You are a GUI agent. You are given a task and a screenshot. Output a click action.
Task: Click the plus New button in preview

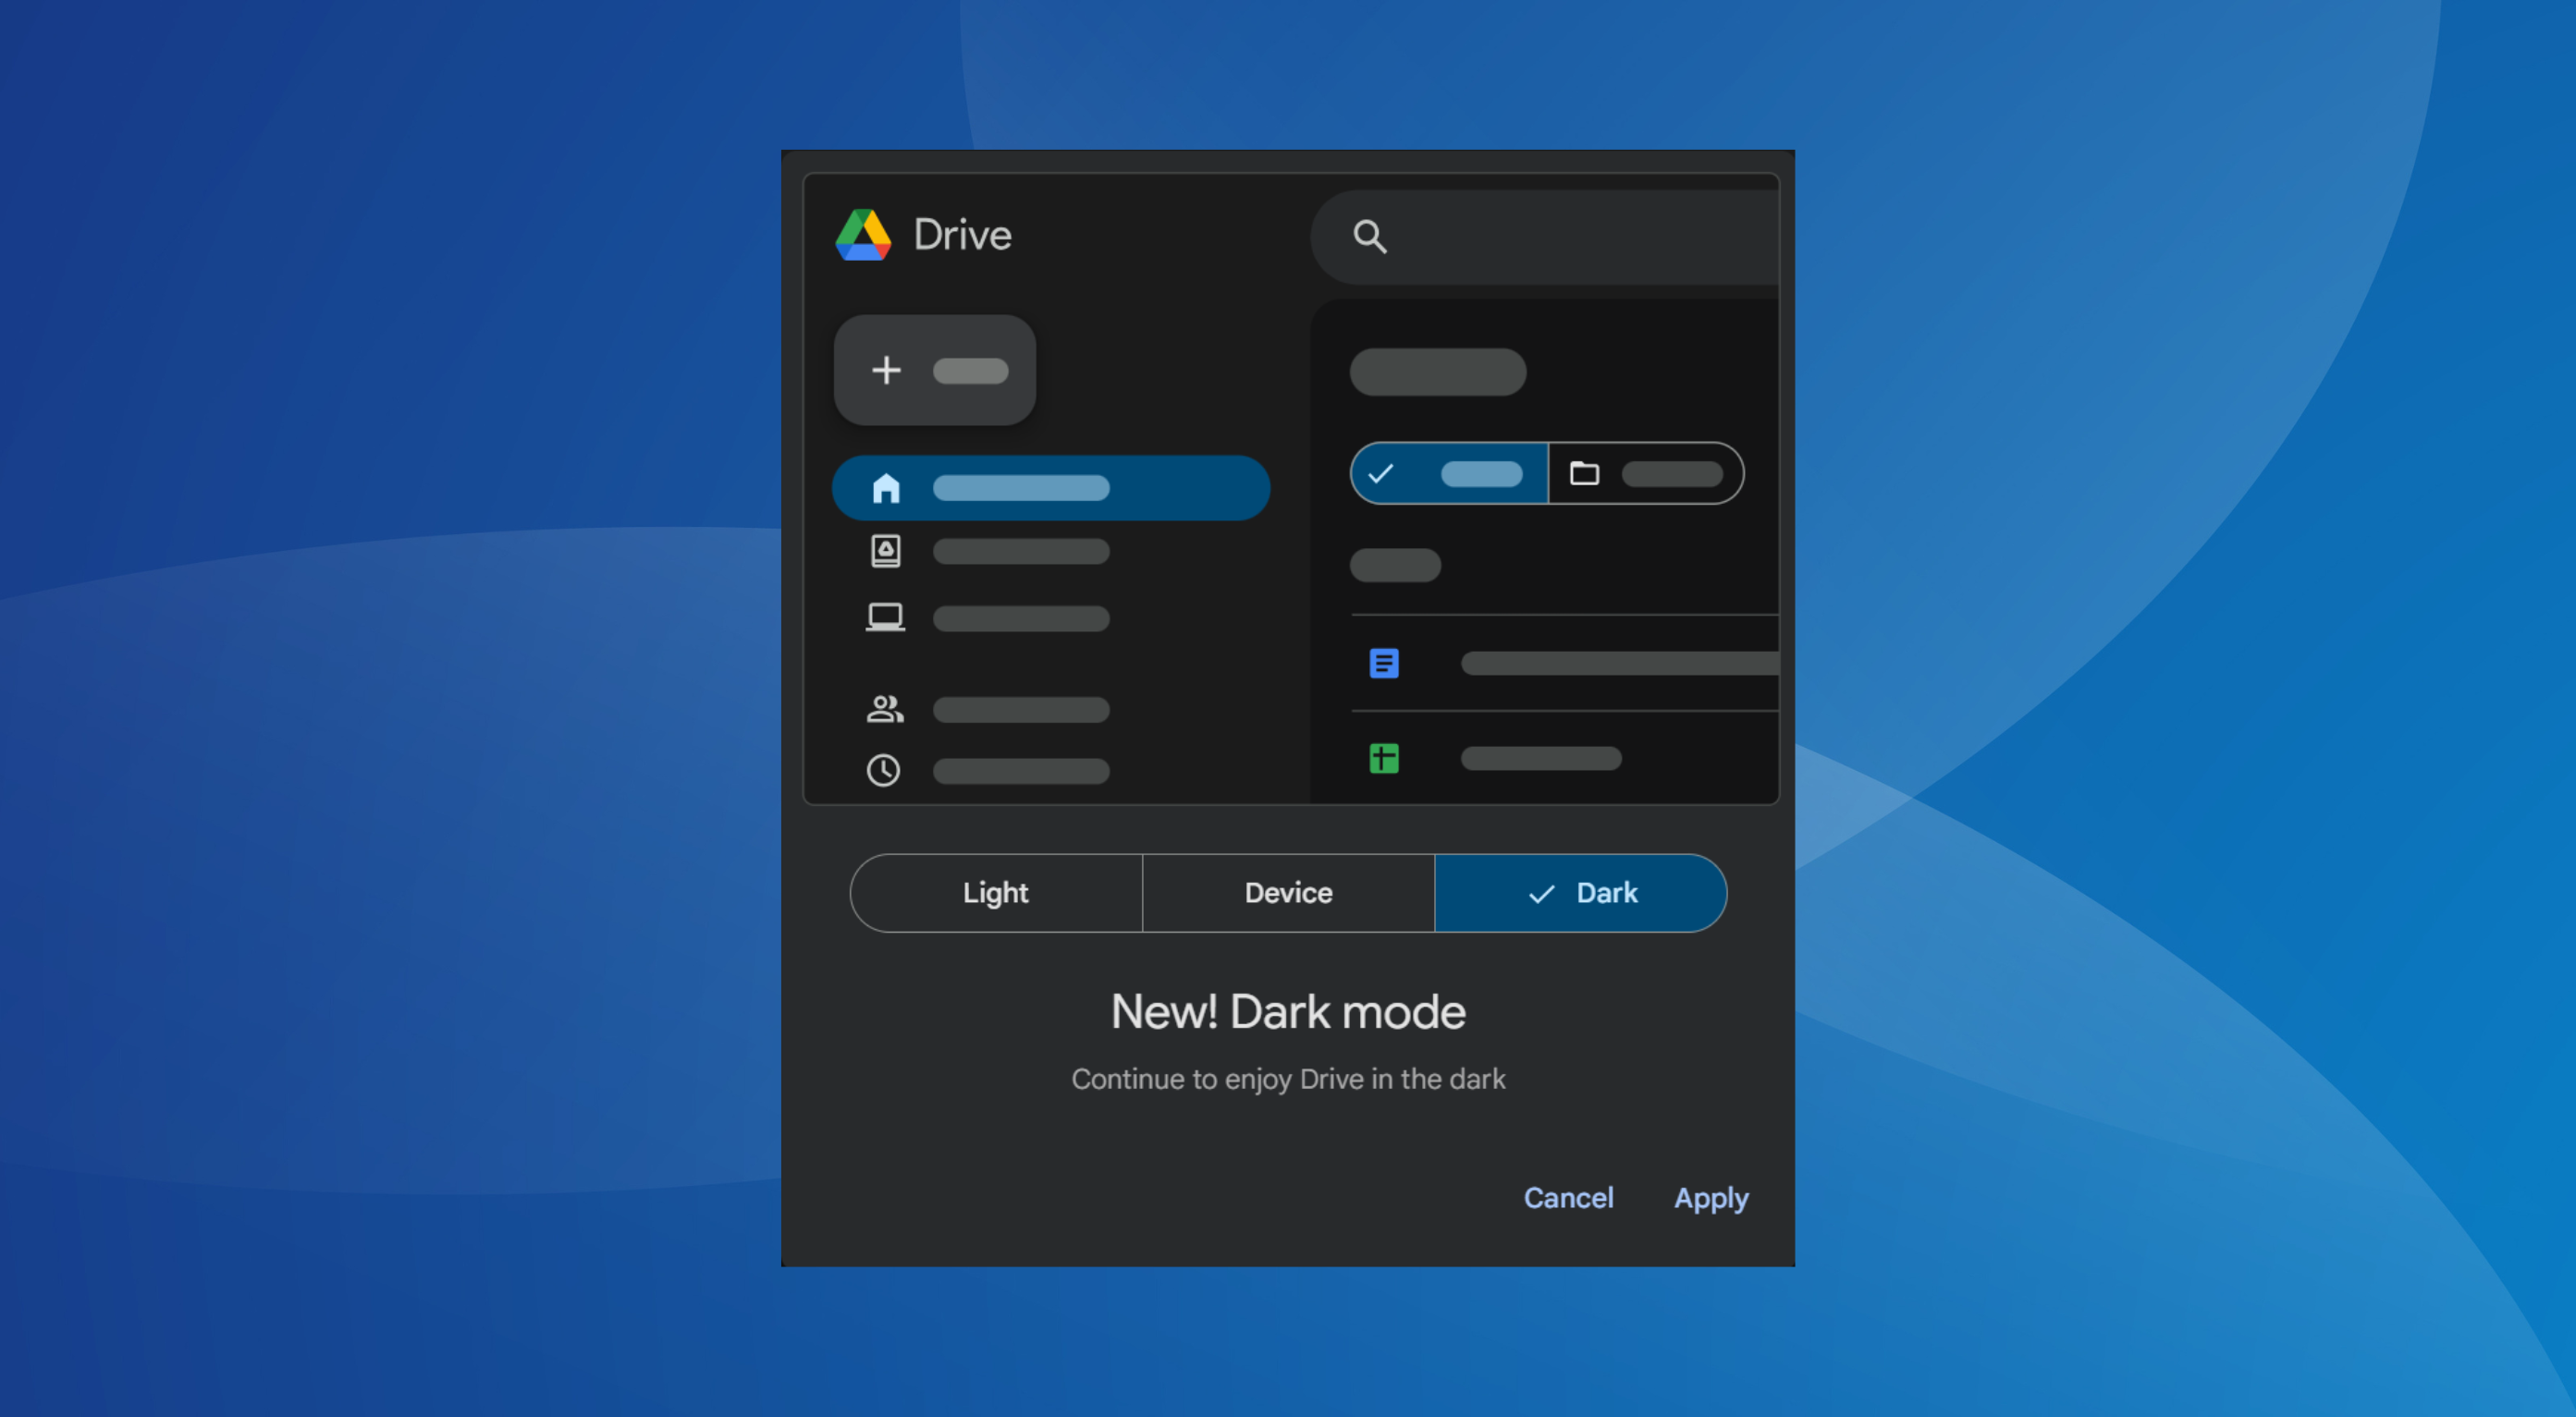coord(935,370)
